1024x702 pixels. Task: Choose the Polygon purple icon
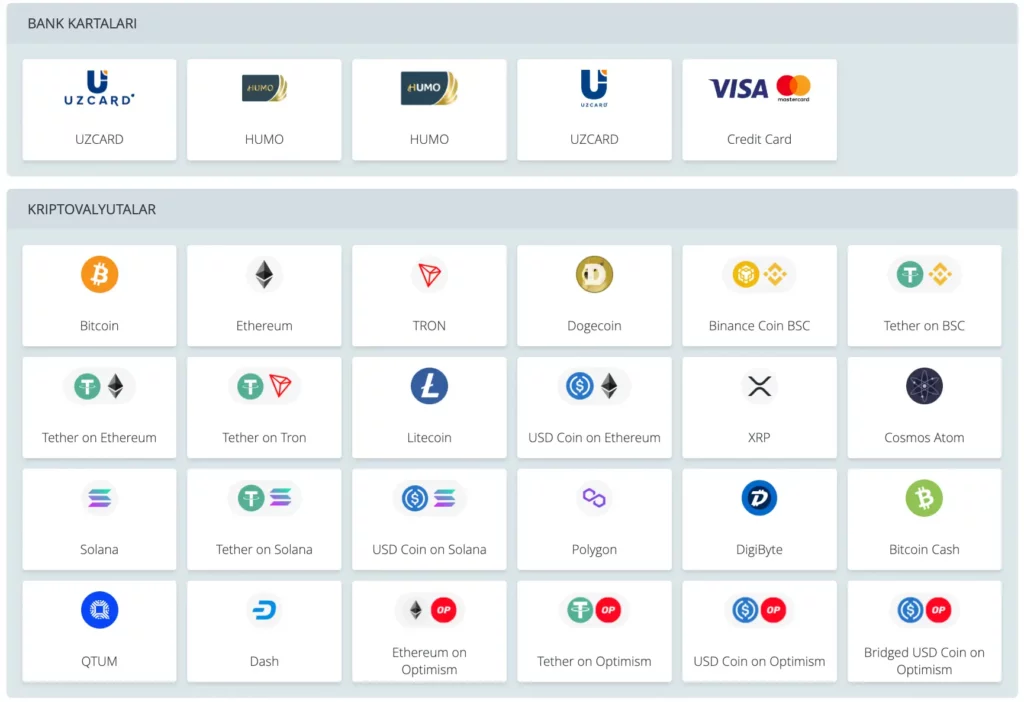pyautogui.click(x=594, y=498)
